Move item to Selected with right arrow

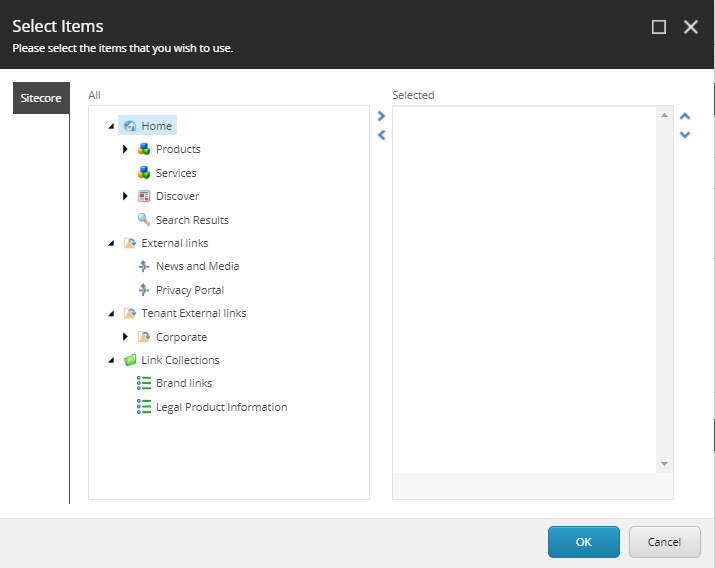pyautogui.click(x=382, y=116)
